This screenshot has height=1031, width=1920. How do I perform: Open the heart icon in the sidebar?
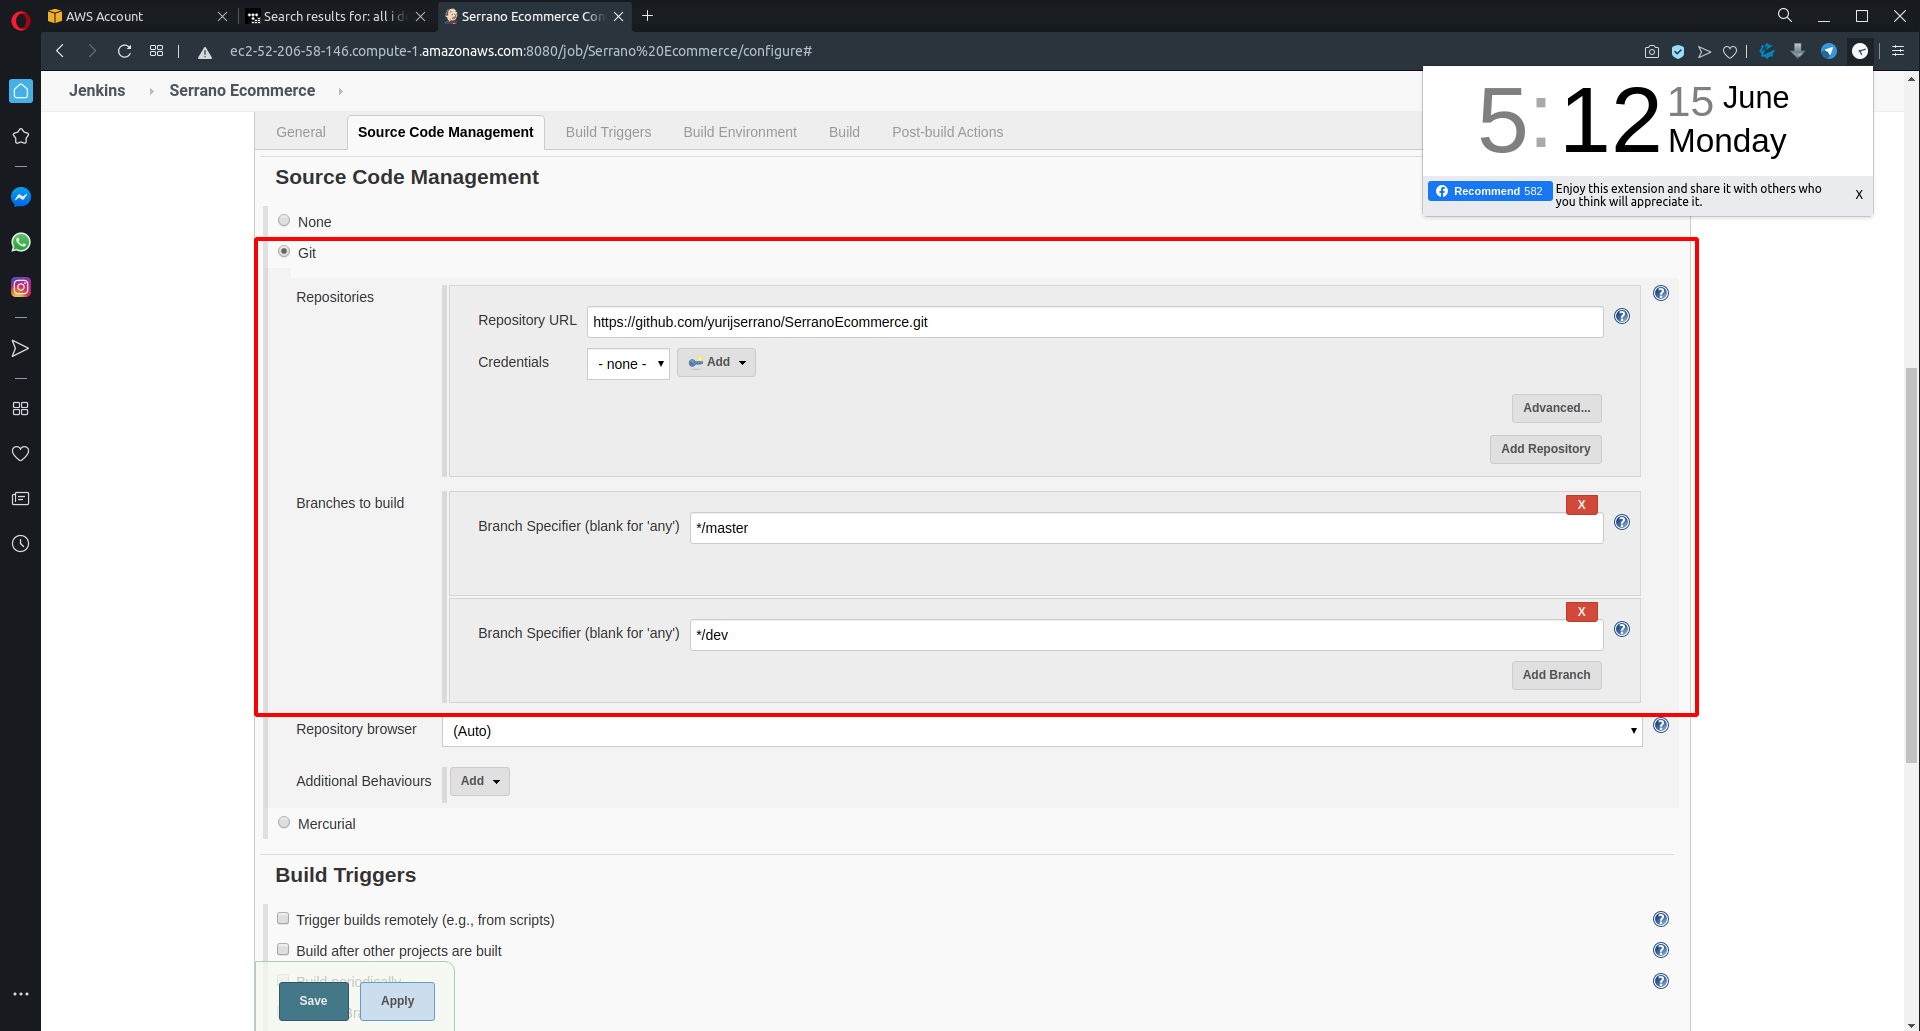pos(20,454)
